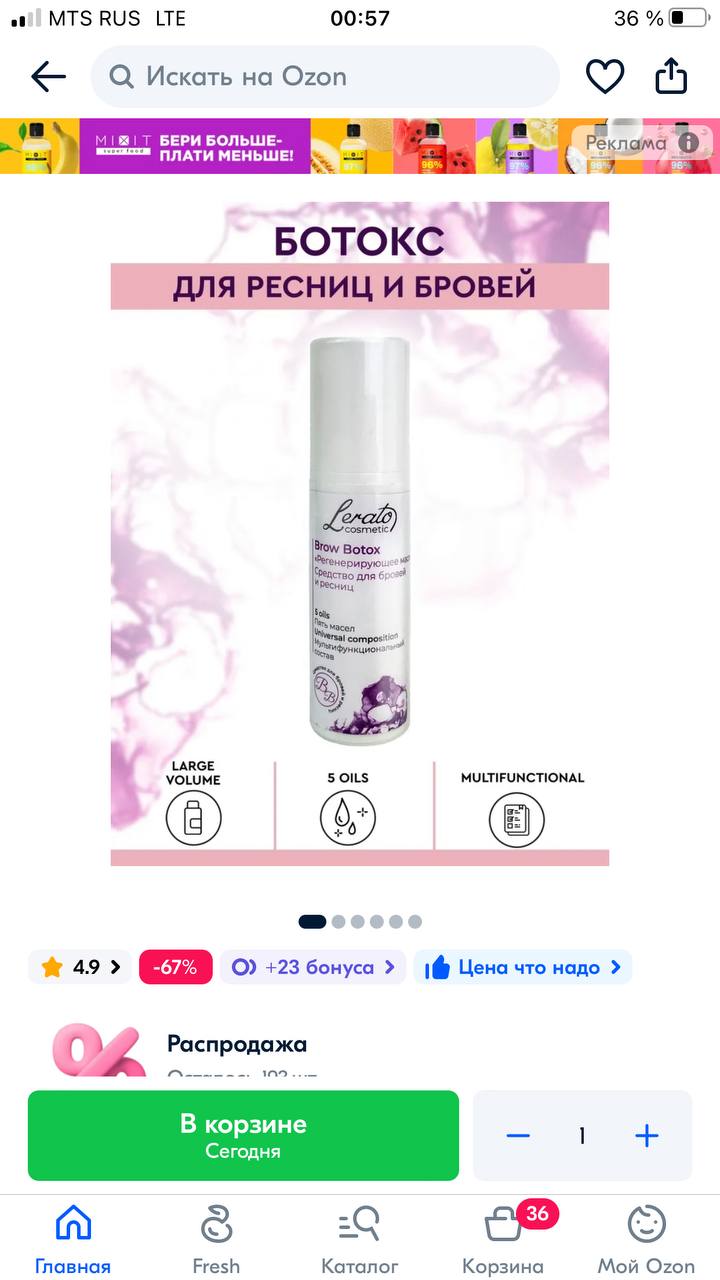Screen dimensions: 720x1280
Task: Tap the back arrow icon
Action: [48, 76]
